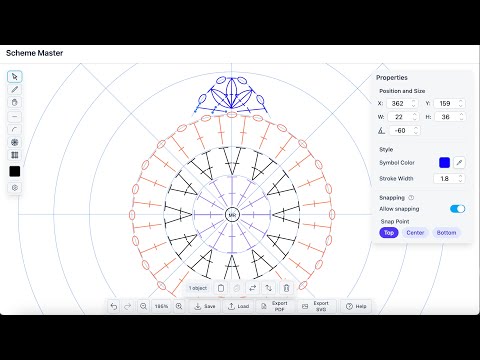Click the MR magic ring center symbol
The image size is (480, 360).
(x=232, y=215)
